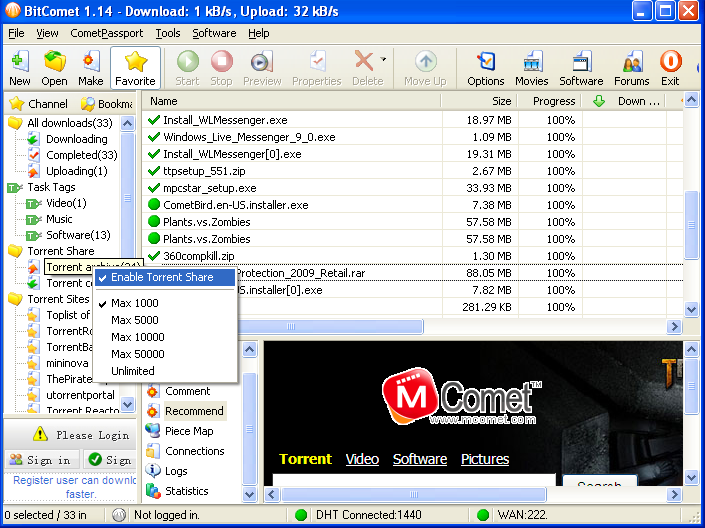705x528 pixels.
Task: Select Unlimited share limit
Action: [x=164, y=371]
